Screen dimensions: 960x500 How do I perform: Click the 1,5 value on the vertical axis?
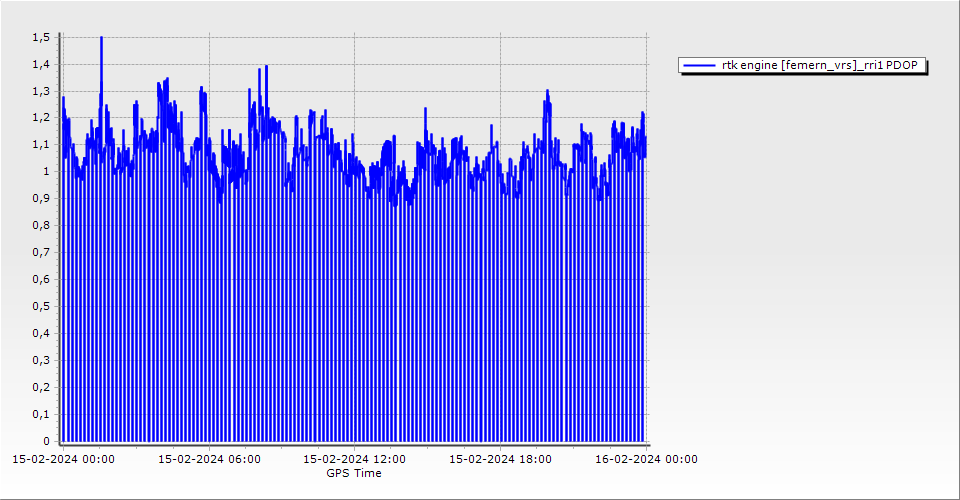tap(40, 37)
